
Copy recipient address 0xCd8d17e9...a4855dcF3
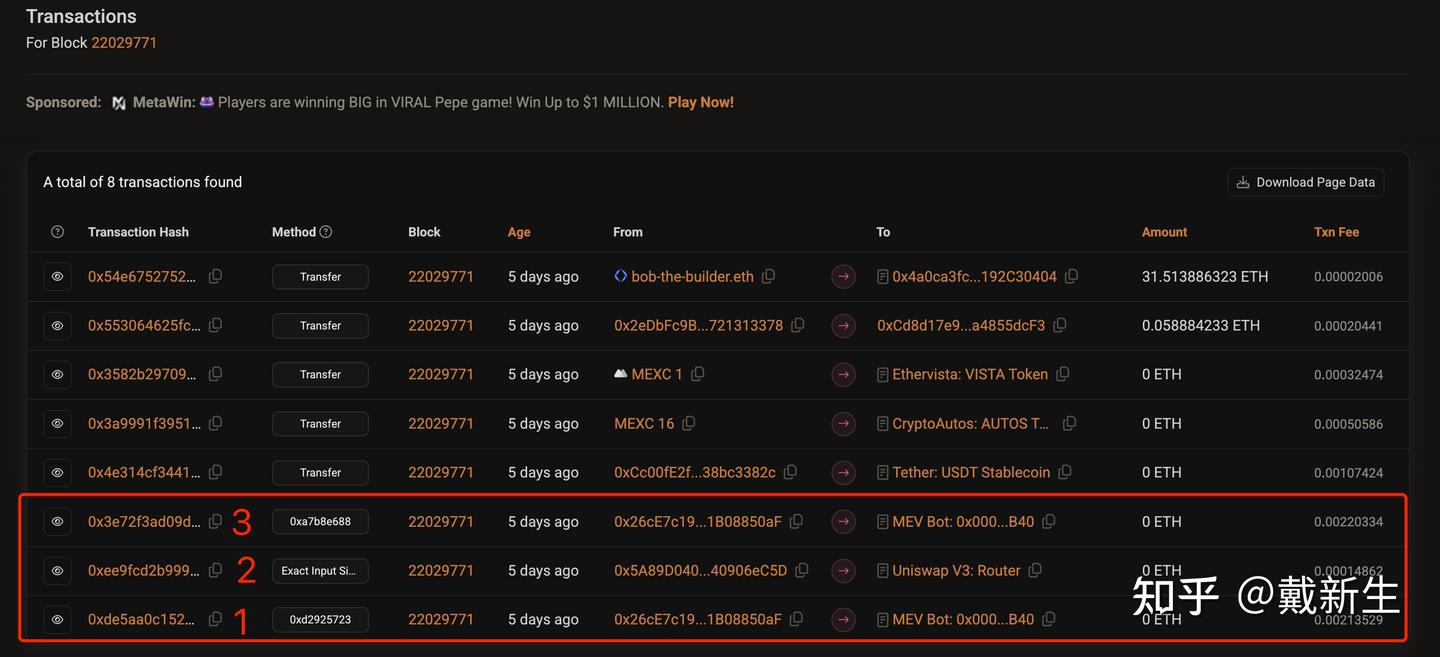[x=1060, y=326]
